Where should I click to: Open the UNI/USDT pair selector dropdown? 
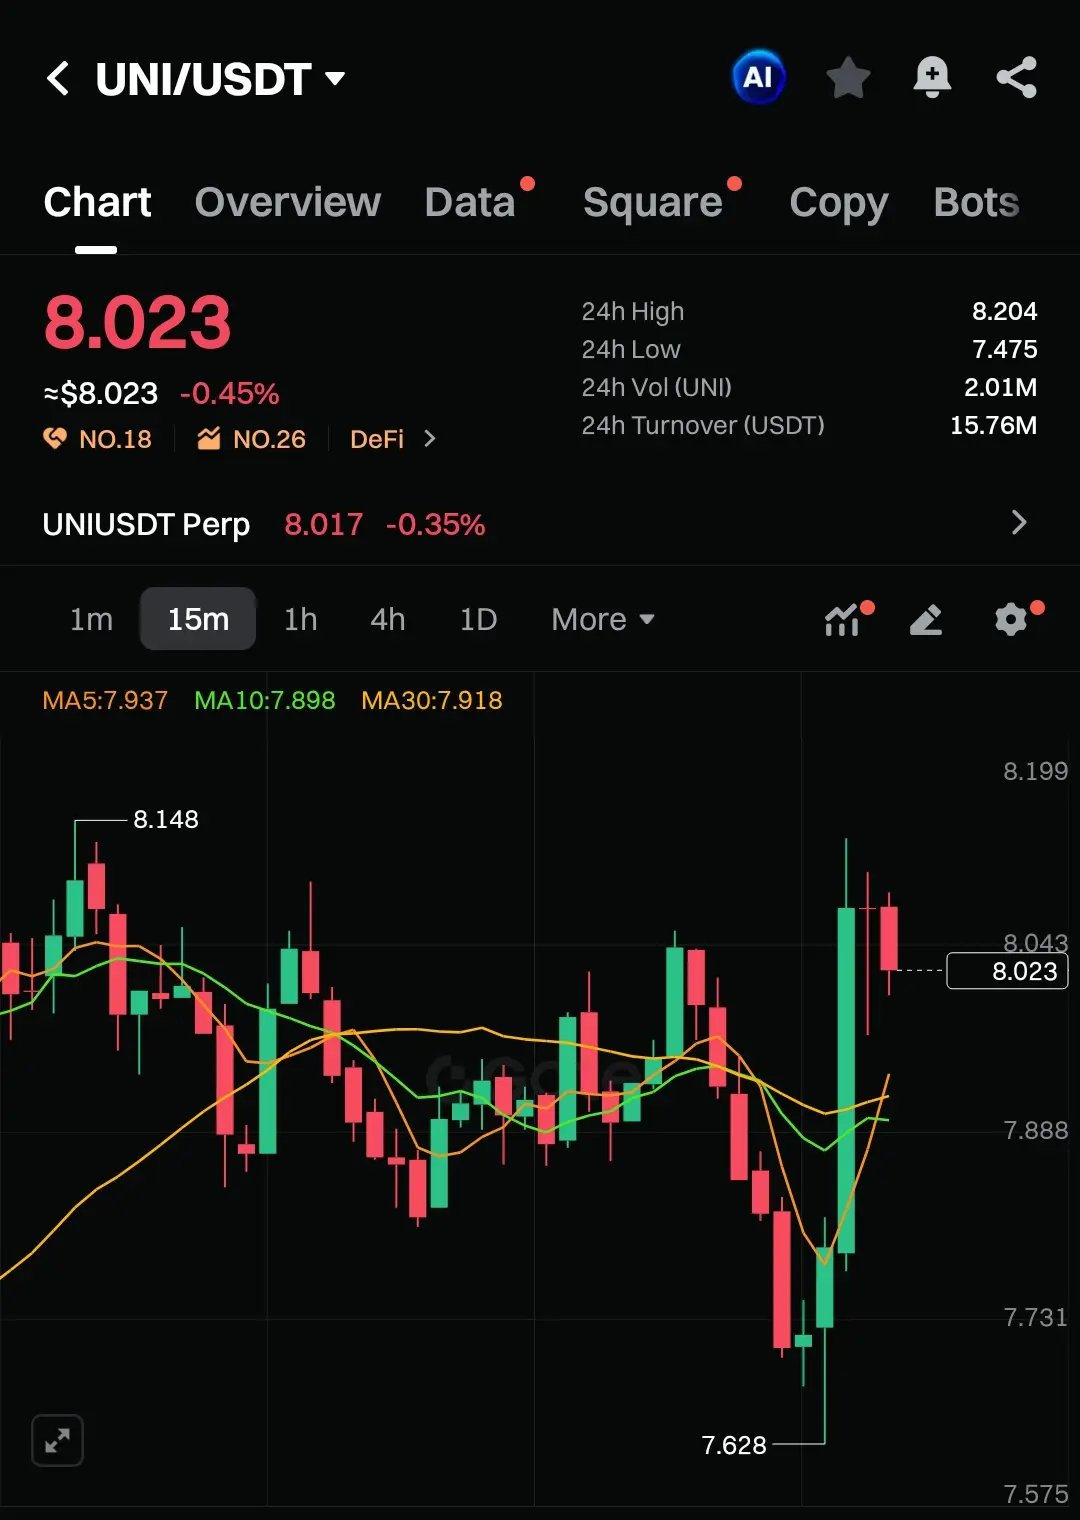pos(220,79)
